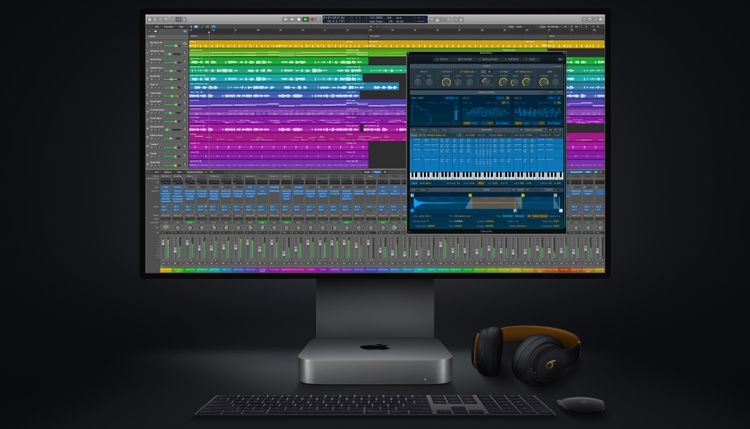Click the first yellow-ringed knob in Sampler

pyautogui.click(x=446, y=82)
